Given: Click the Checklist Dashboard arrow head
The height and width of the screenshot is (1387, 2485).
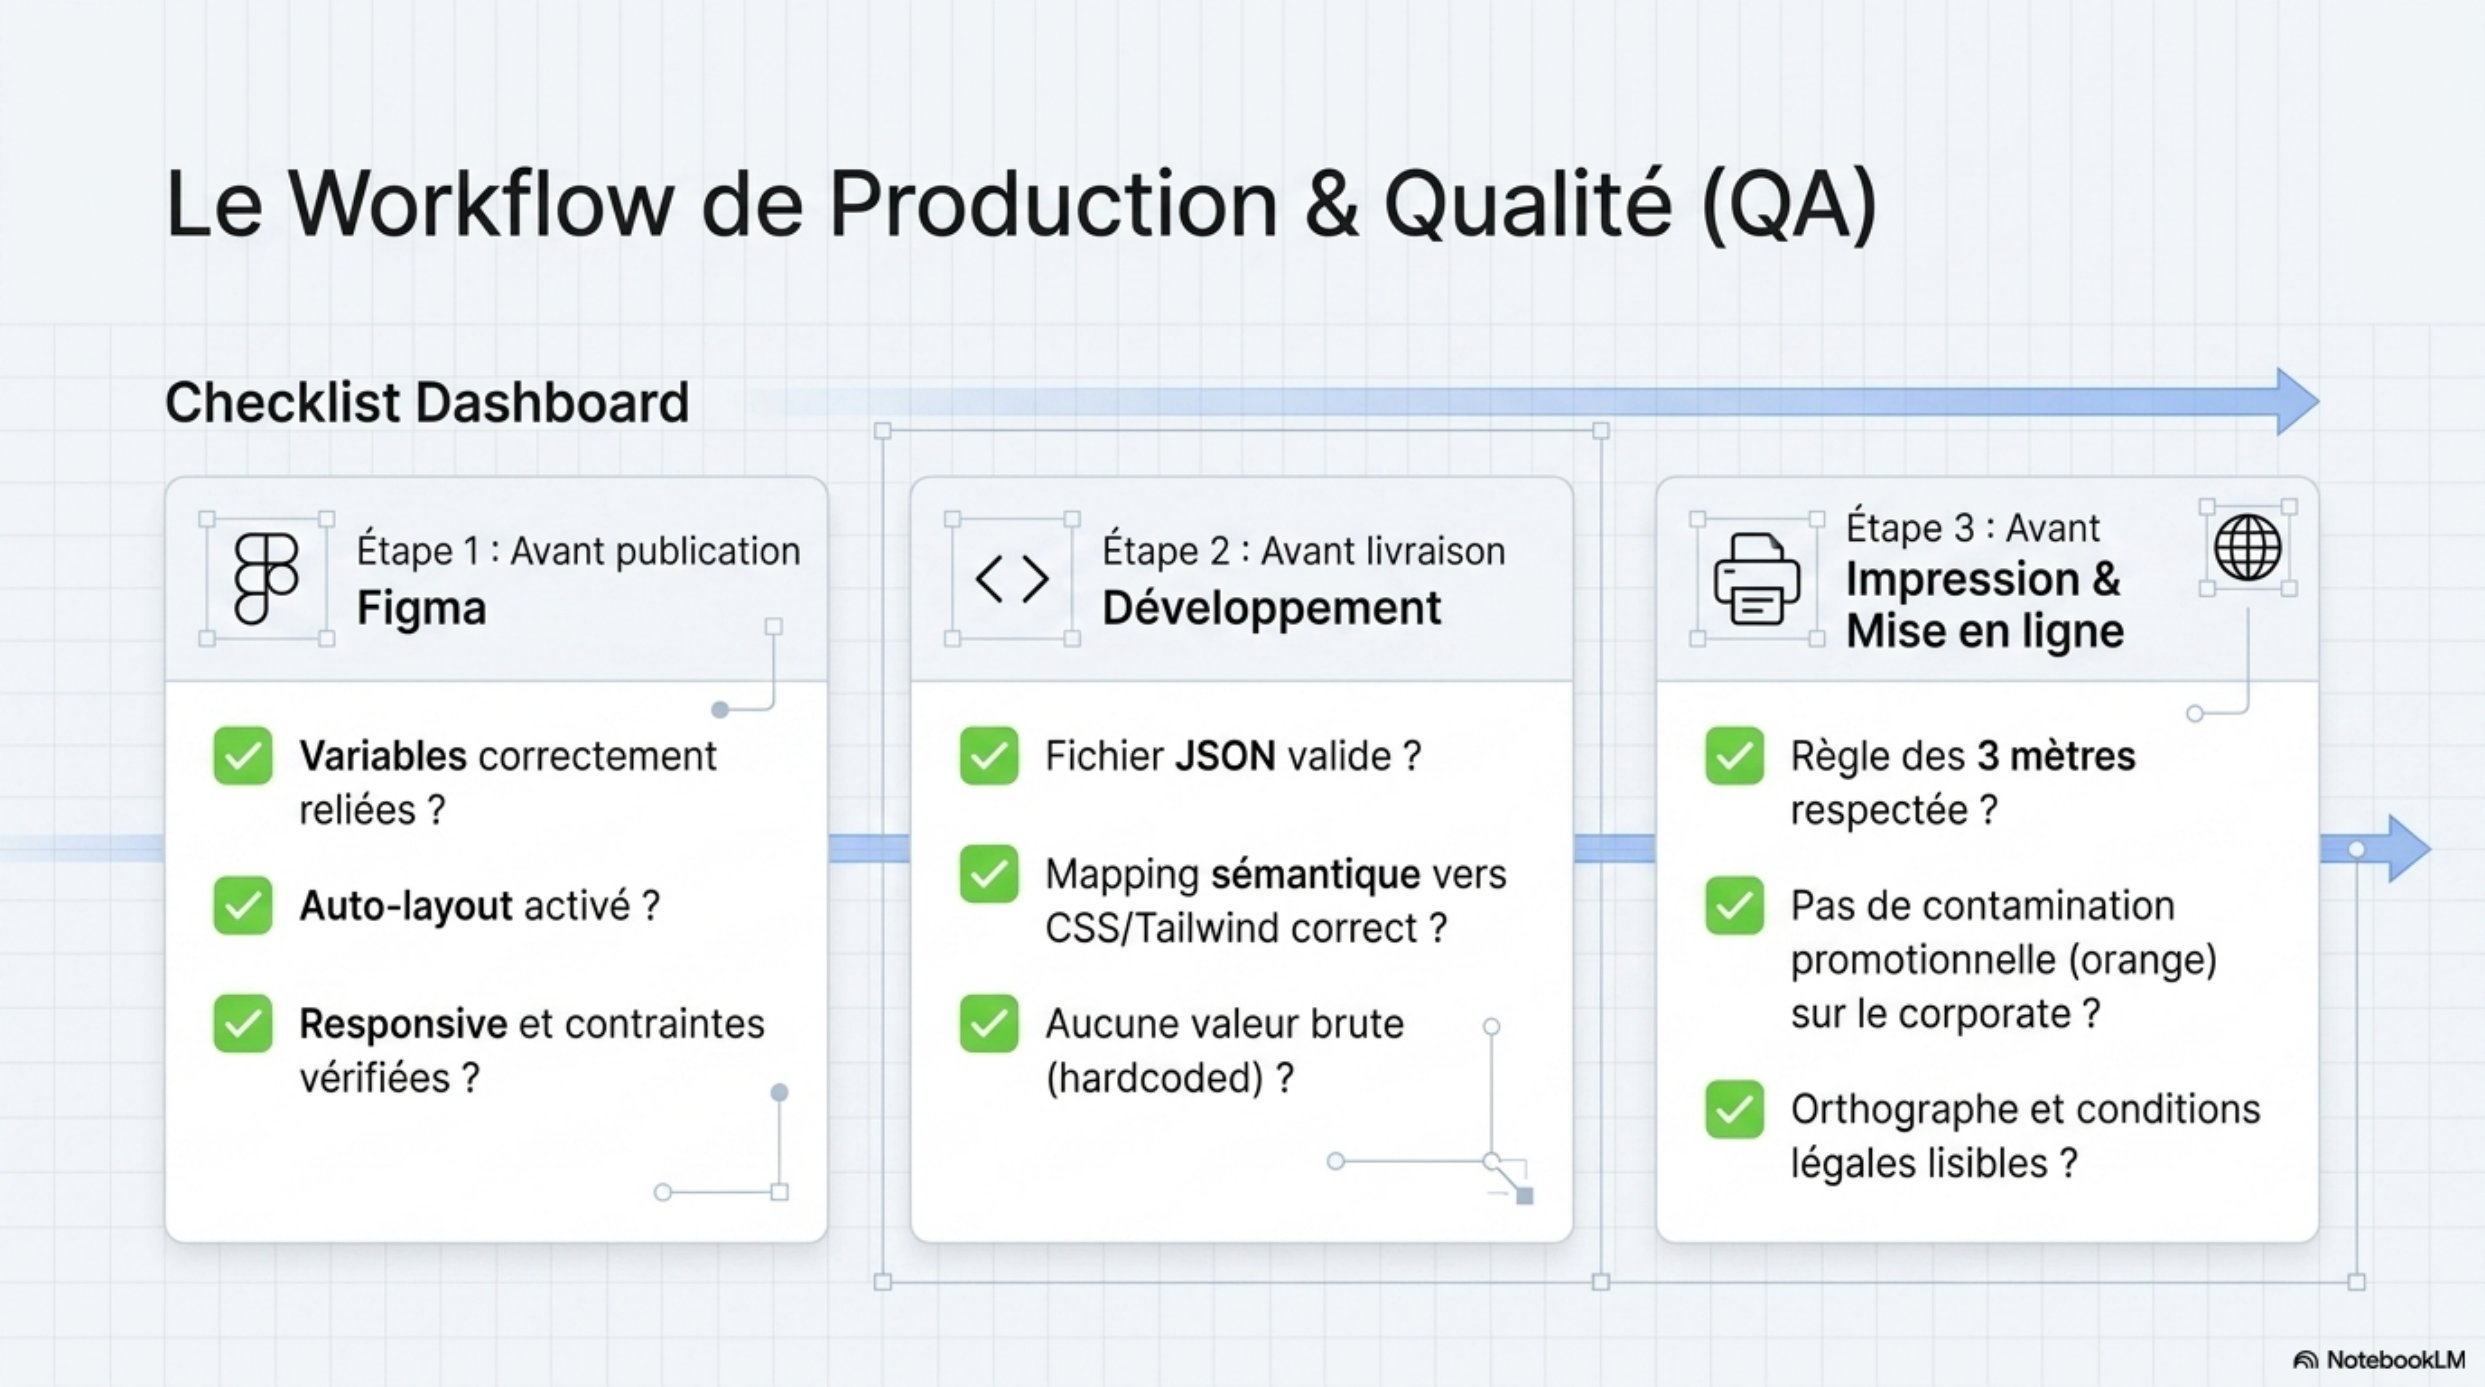Looking at the screenshot, I should point(2297,401).
